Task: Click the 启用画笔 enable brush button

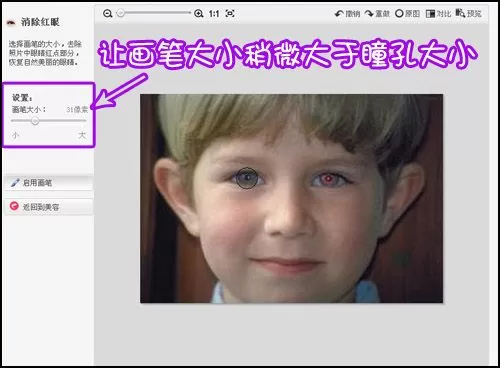Action: pos(48,183)
